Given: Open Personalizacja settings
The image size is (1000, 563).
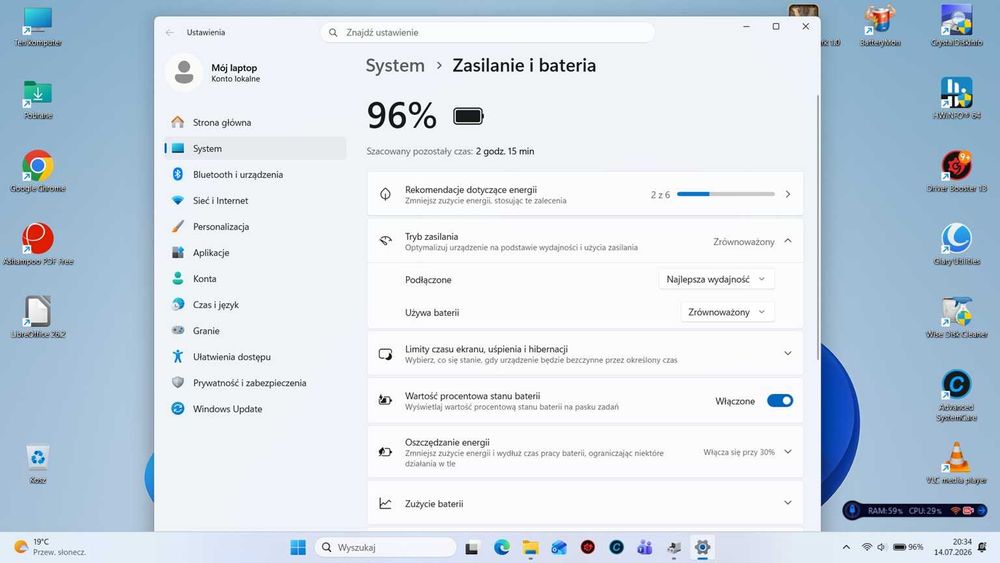Looking at the screenshot, I should point(255,227).
